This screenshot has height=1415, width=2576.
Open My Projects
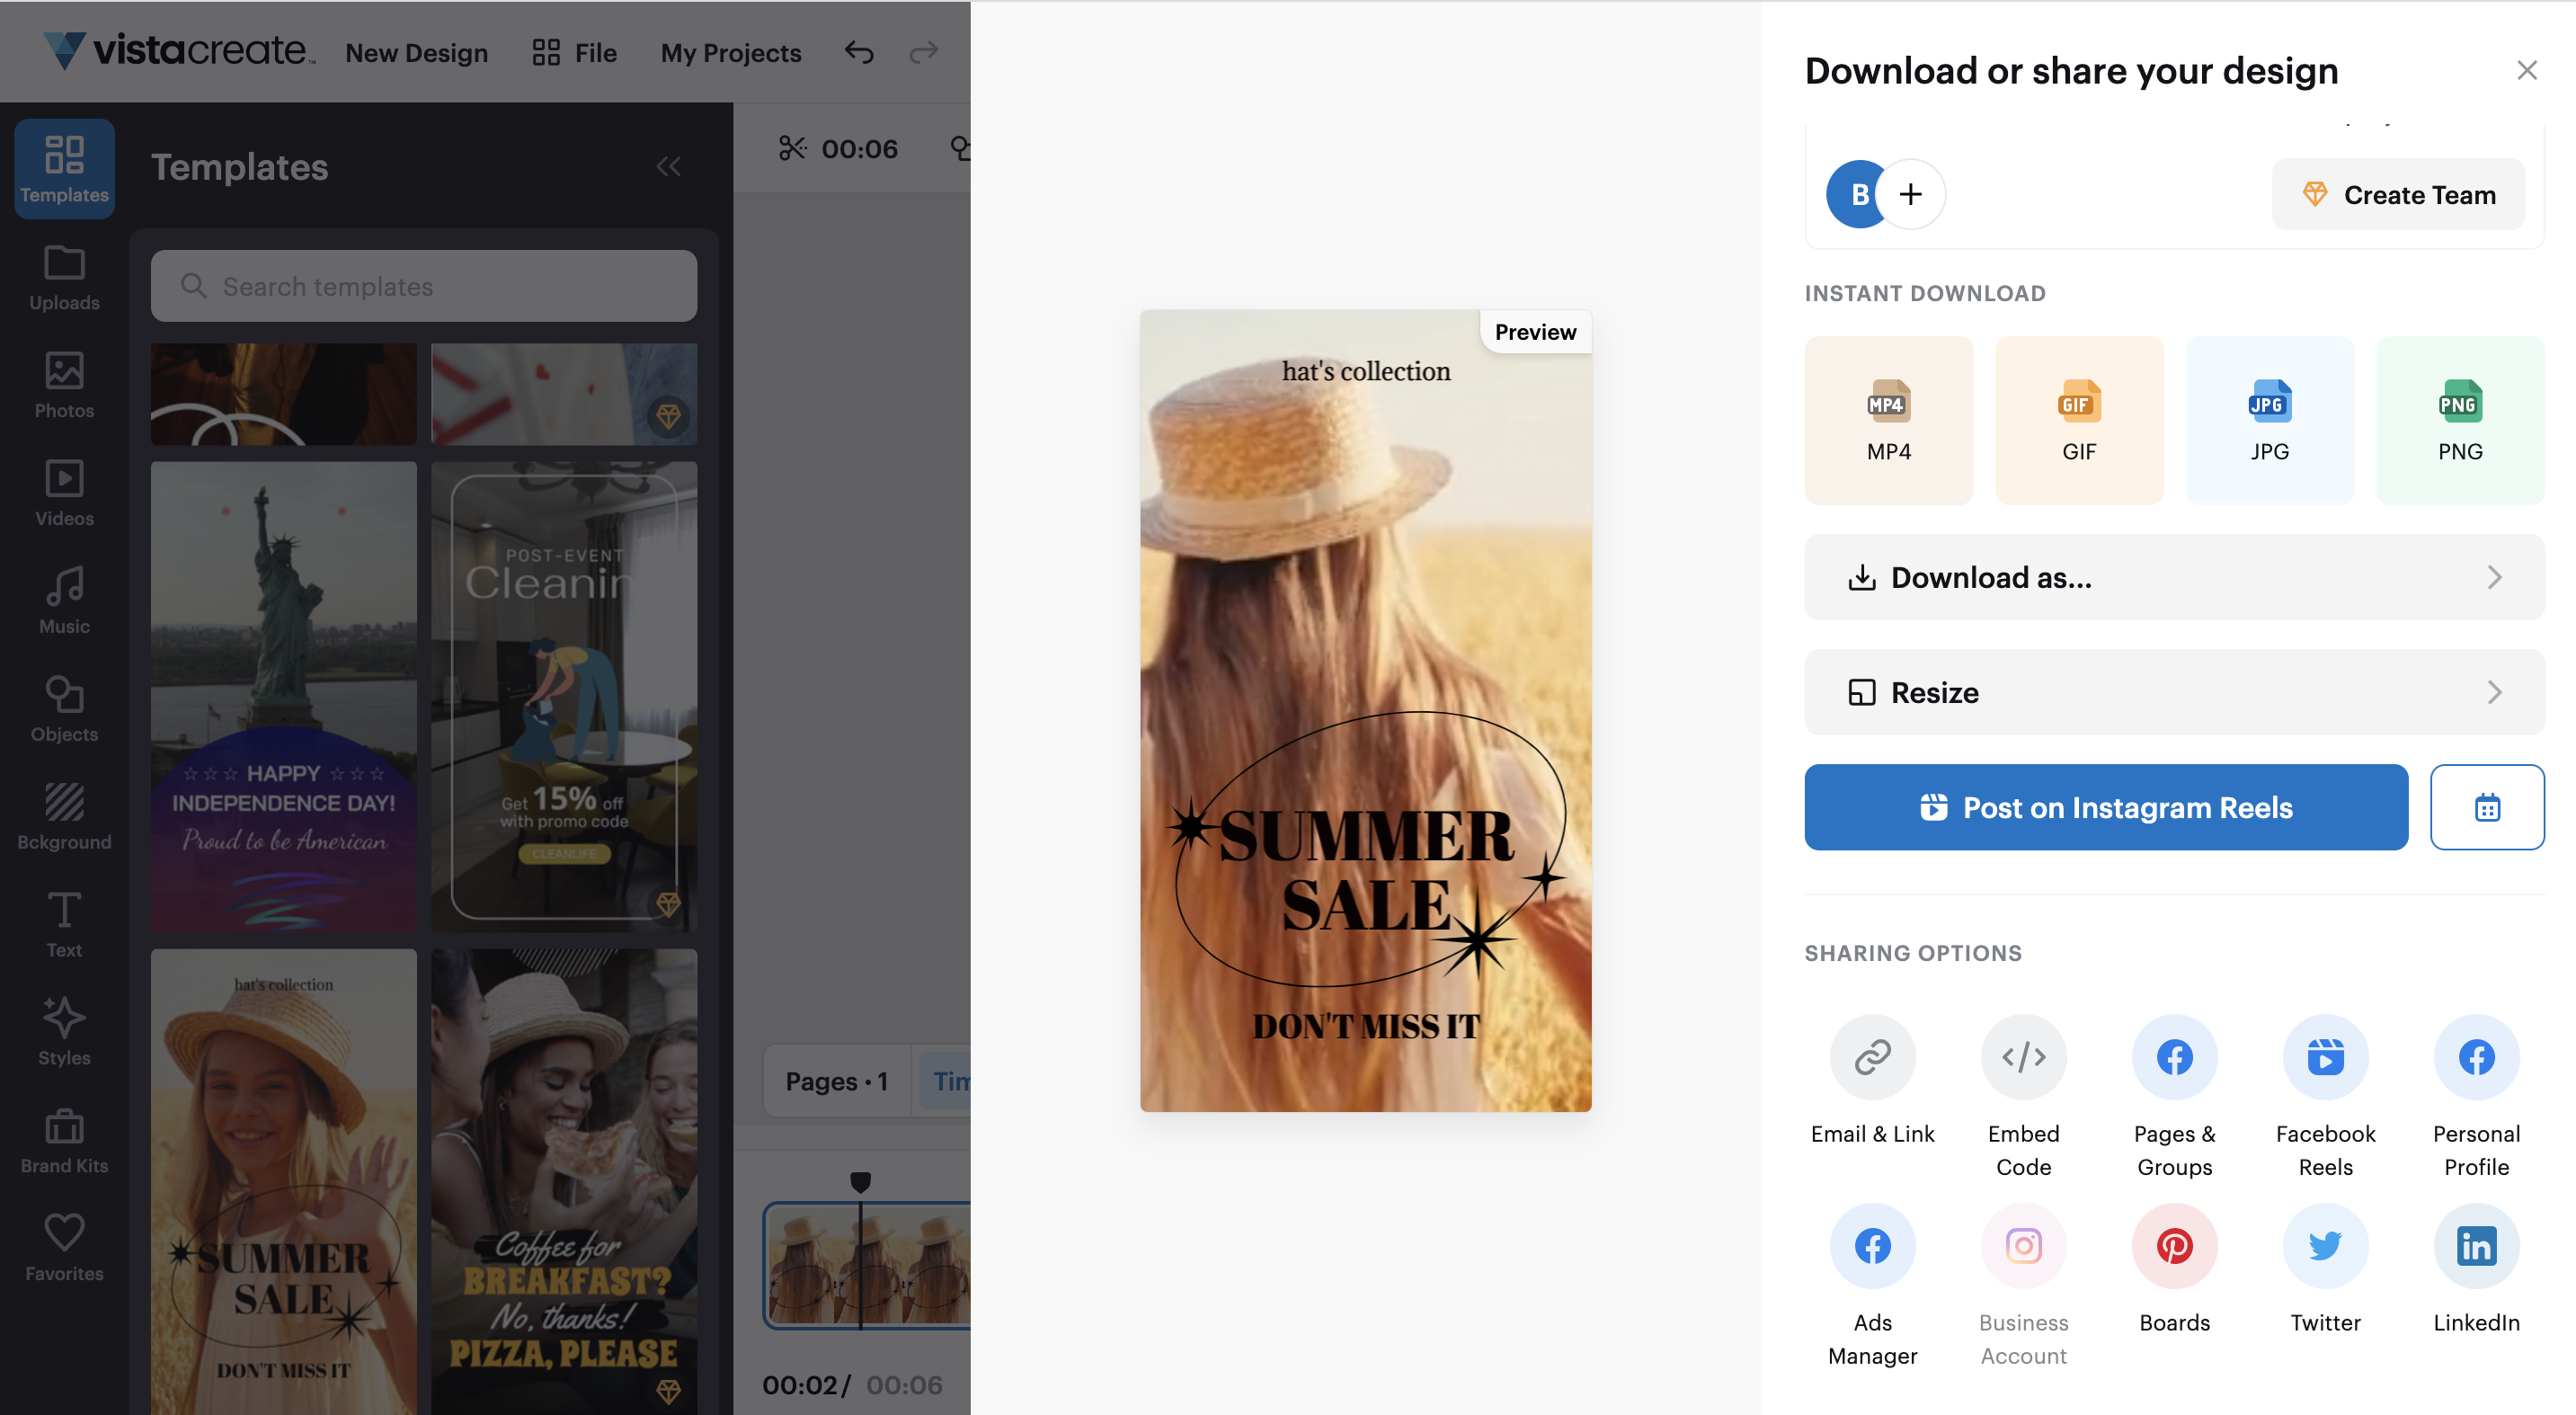(x=731, y=52)
